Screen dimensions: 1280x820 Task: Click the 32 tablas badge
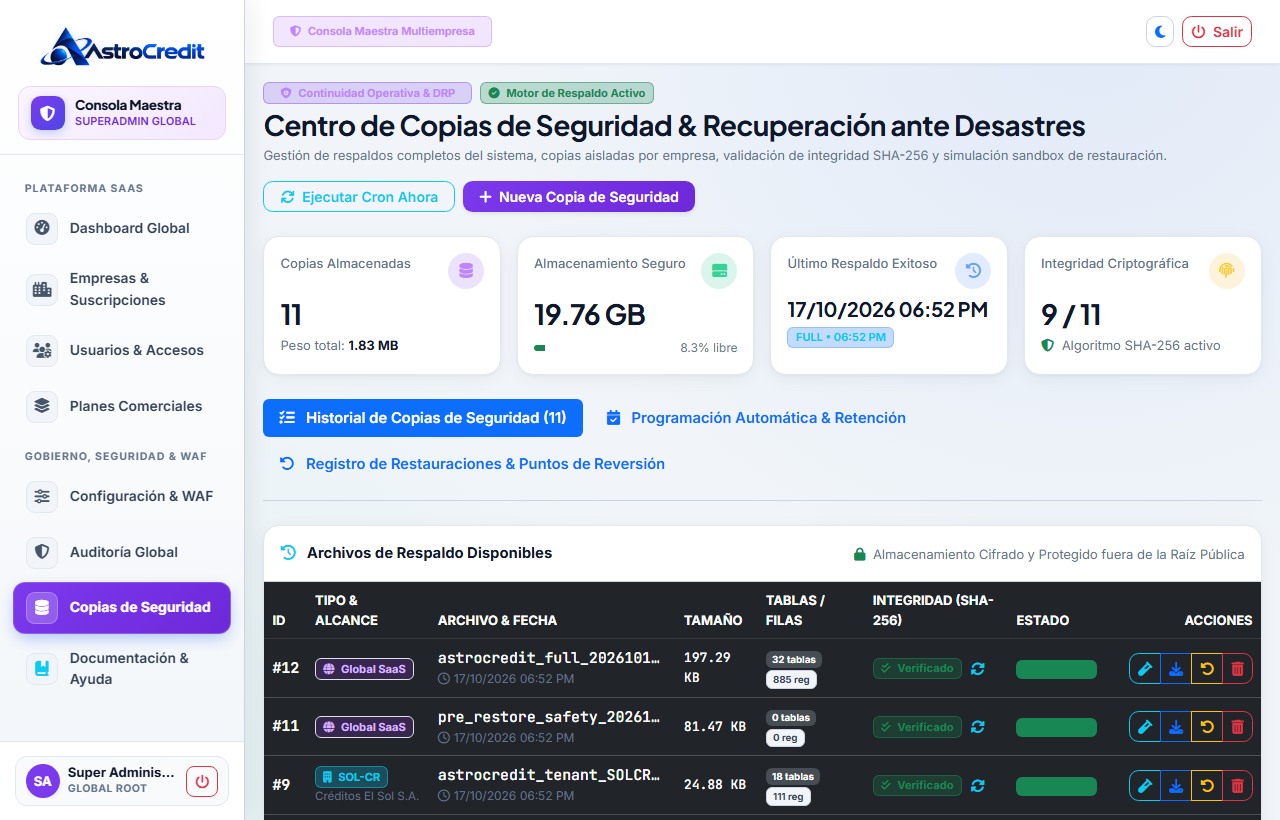click(794, 659)
